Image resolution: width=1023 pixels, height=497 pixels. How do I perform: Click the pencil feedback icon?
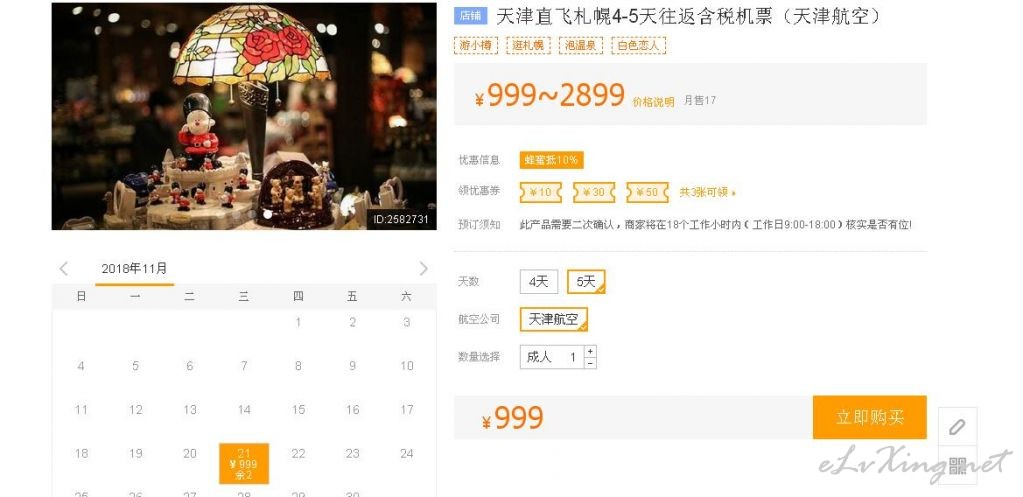click(x=957, y=427)
